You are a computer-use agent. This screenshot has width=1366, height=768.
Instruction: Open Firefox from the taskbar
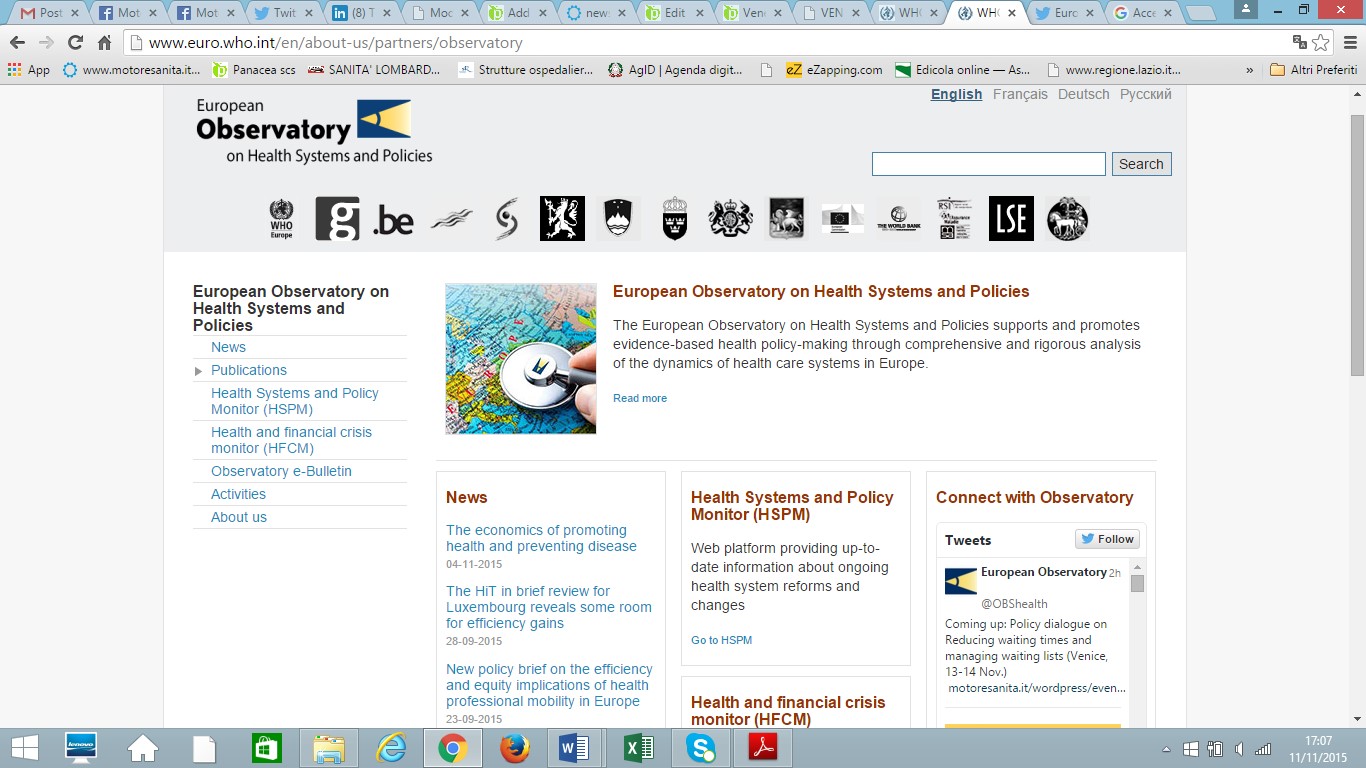click(x=515, y=748)
